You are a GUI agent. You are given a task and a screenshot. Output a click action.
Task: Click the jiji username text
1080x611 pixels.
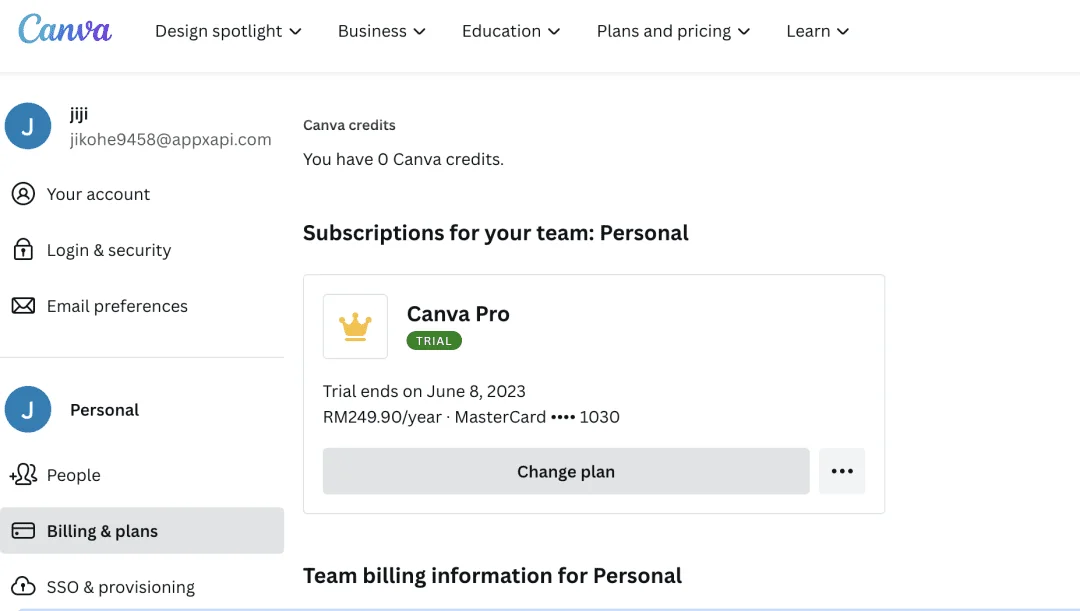pos(79,114)
